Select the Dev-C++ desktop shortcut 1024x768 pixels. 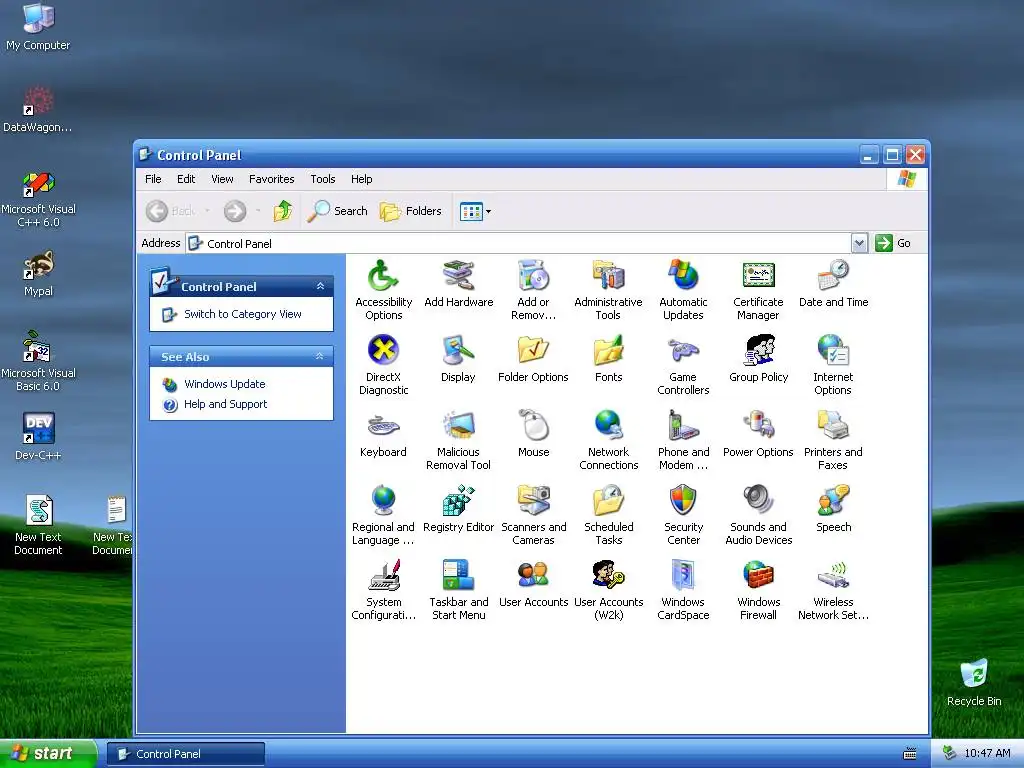38,436
